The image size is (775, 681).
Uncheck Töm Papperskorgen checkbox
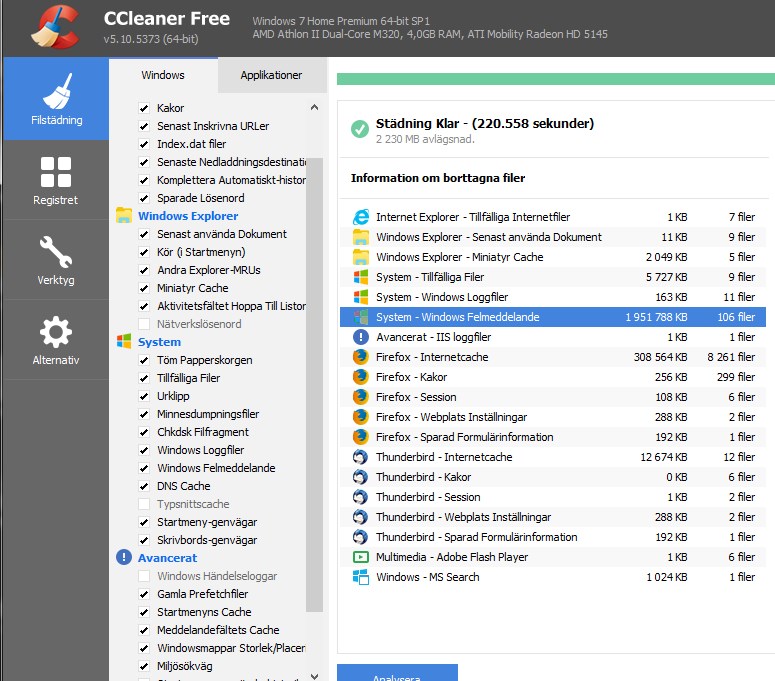[x=144, y=360]
